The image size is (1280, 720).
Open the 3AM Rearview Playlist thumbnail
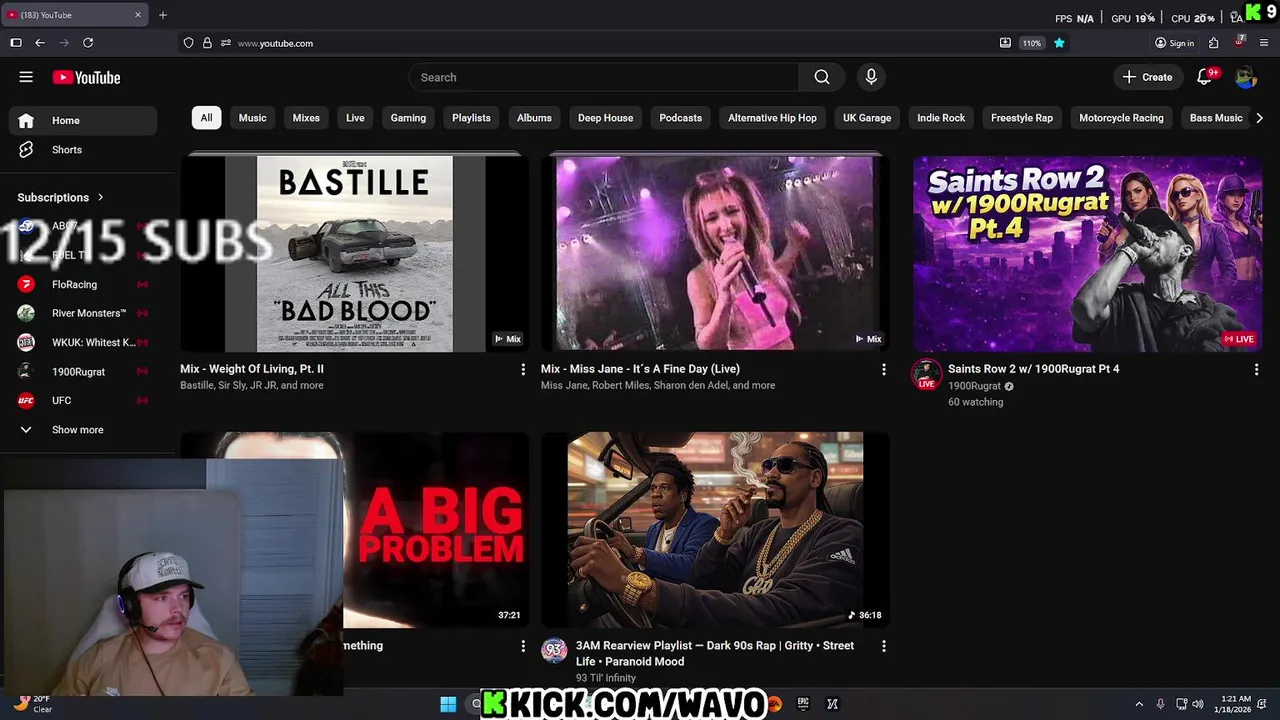pos(715,530)
